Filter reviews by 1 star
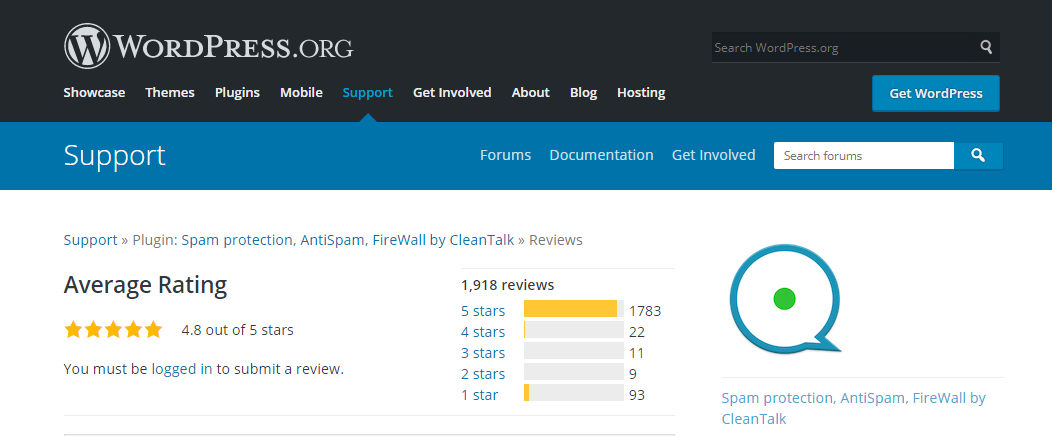 coord(480,394)
